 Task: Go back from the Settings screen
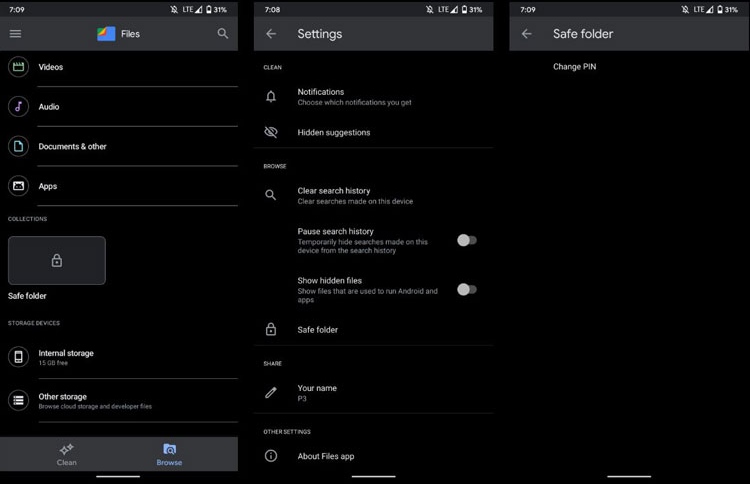[x=271, y=34]
